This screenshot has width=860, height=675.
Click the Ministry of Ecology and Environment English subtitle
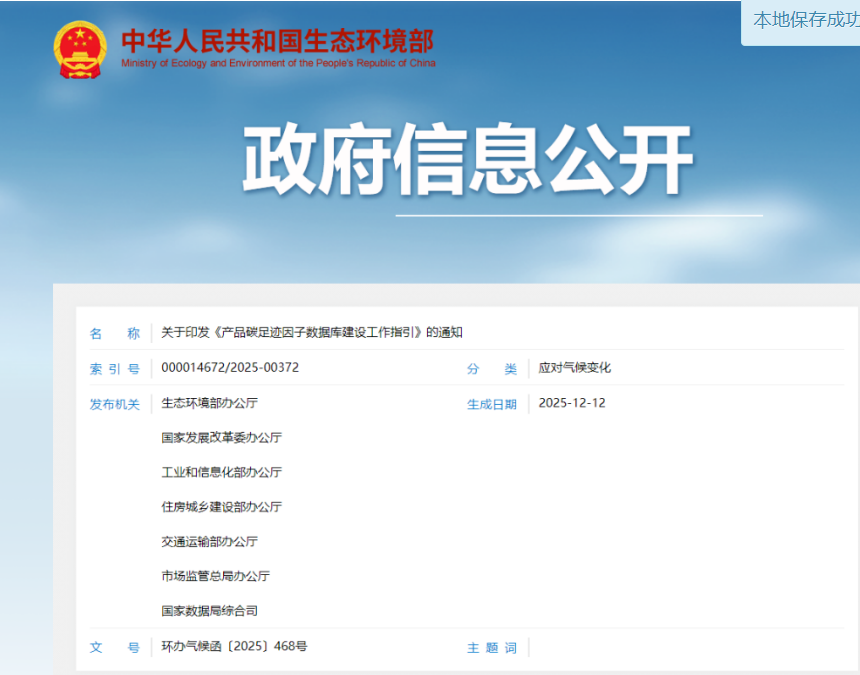(x=278, y=63)
